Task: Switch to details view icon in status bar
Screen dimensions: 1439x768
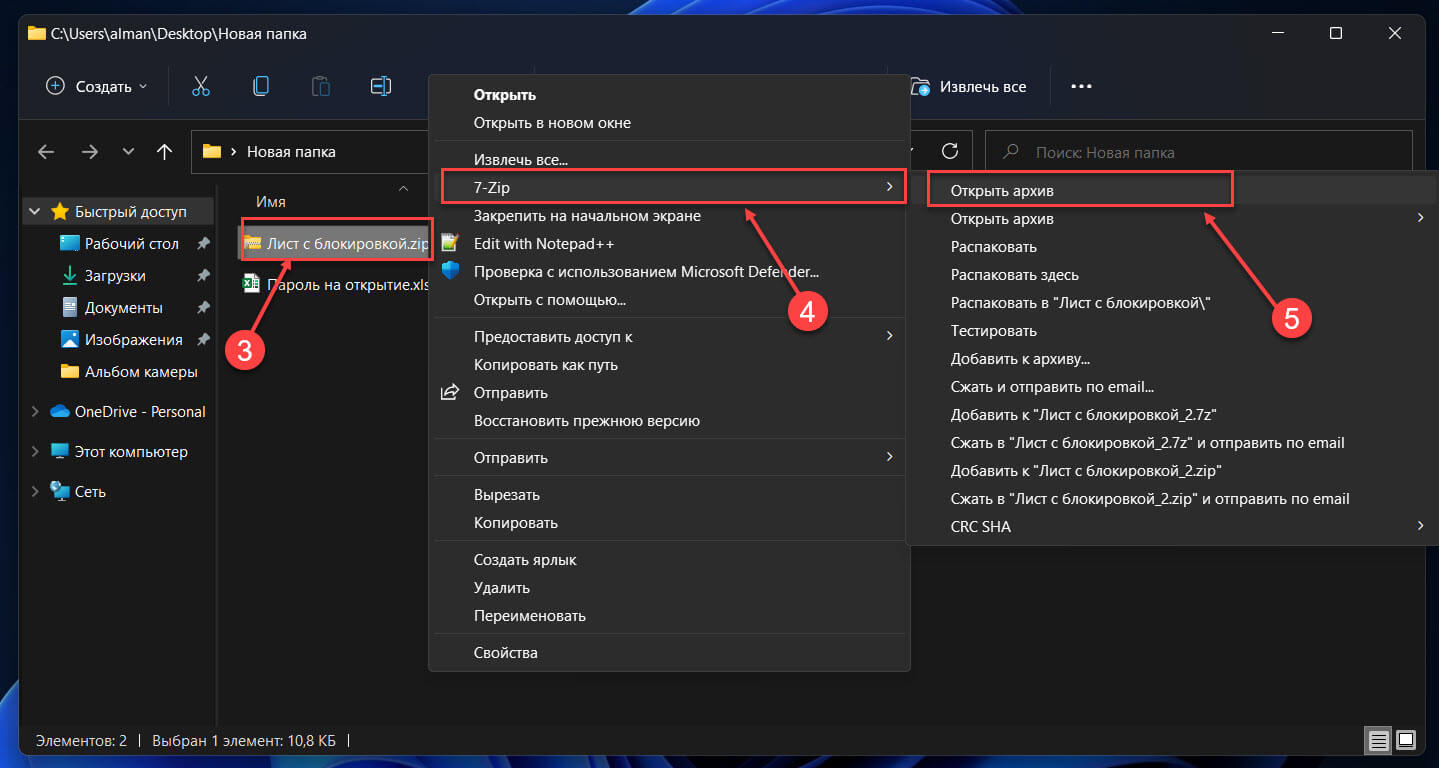Action: pos(1379,741)
